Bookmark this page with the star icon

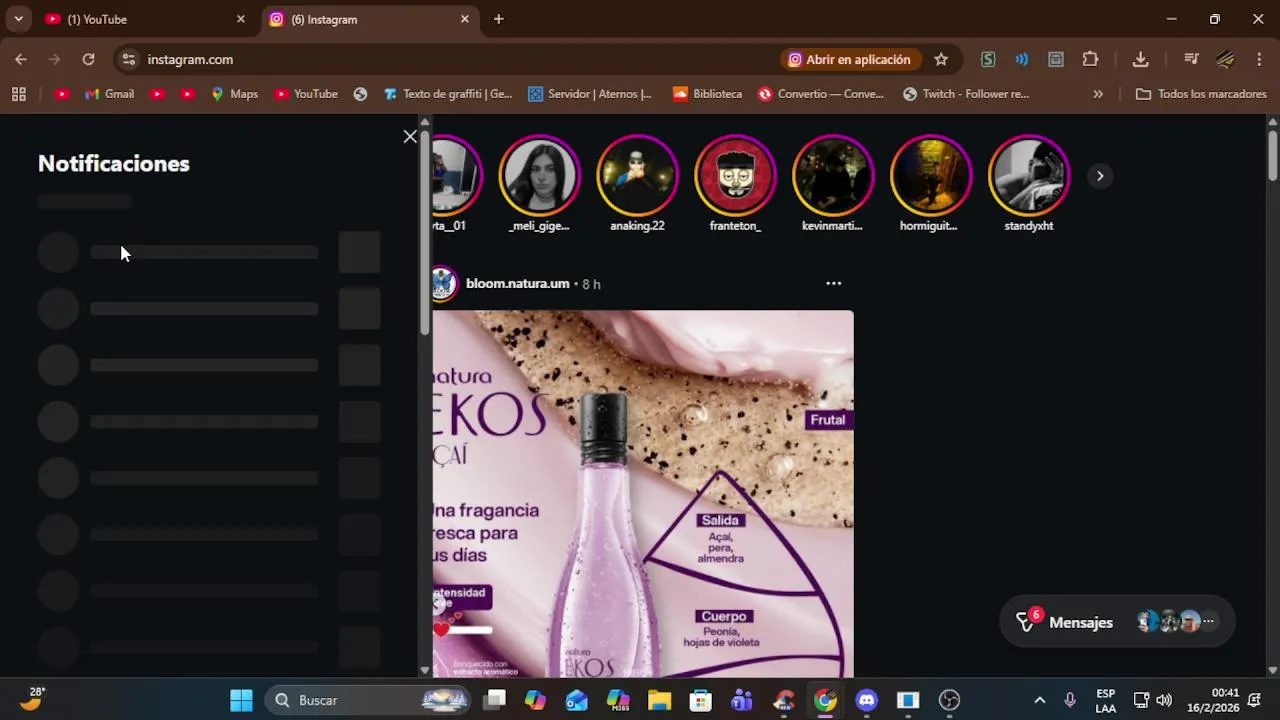(941, 60)
